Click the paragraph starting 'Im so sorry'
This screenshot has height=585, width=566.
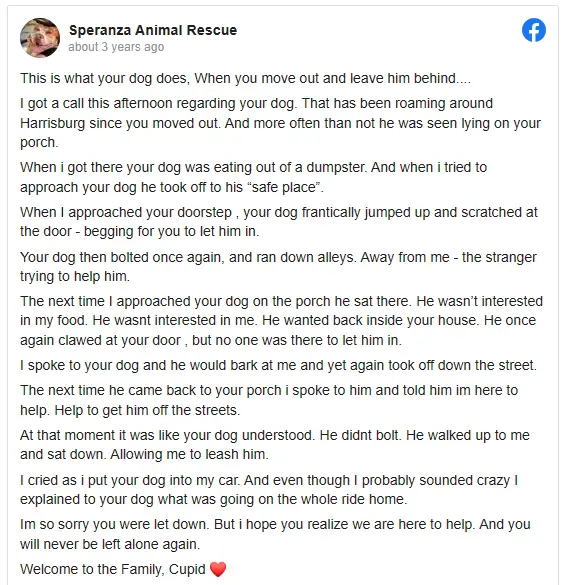(x=275, y=534)
